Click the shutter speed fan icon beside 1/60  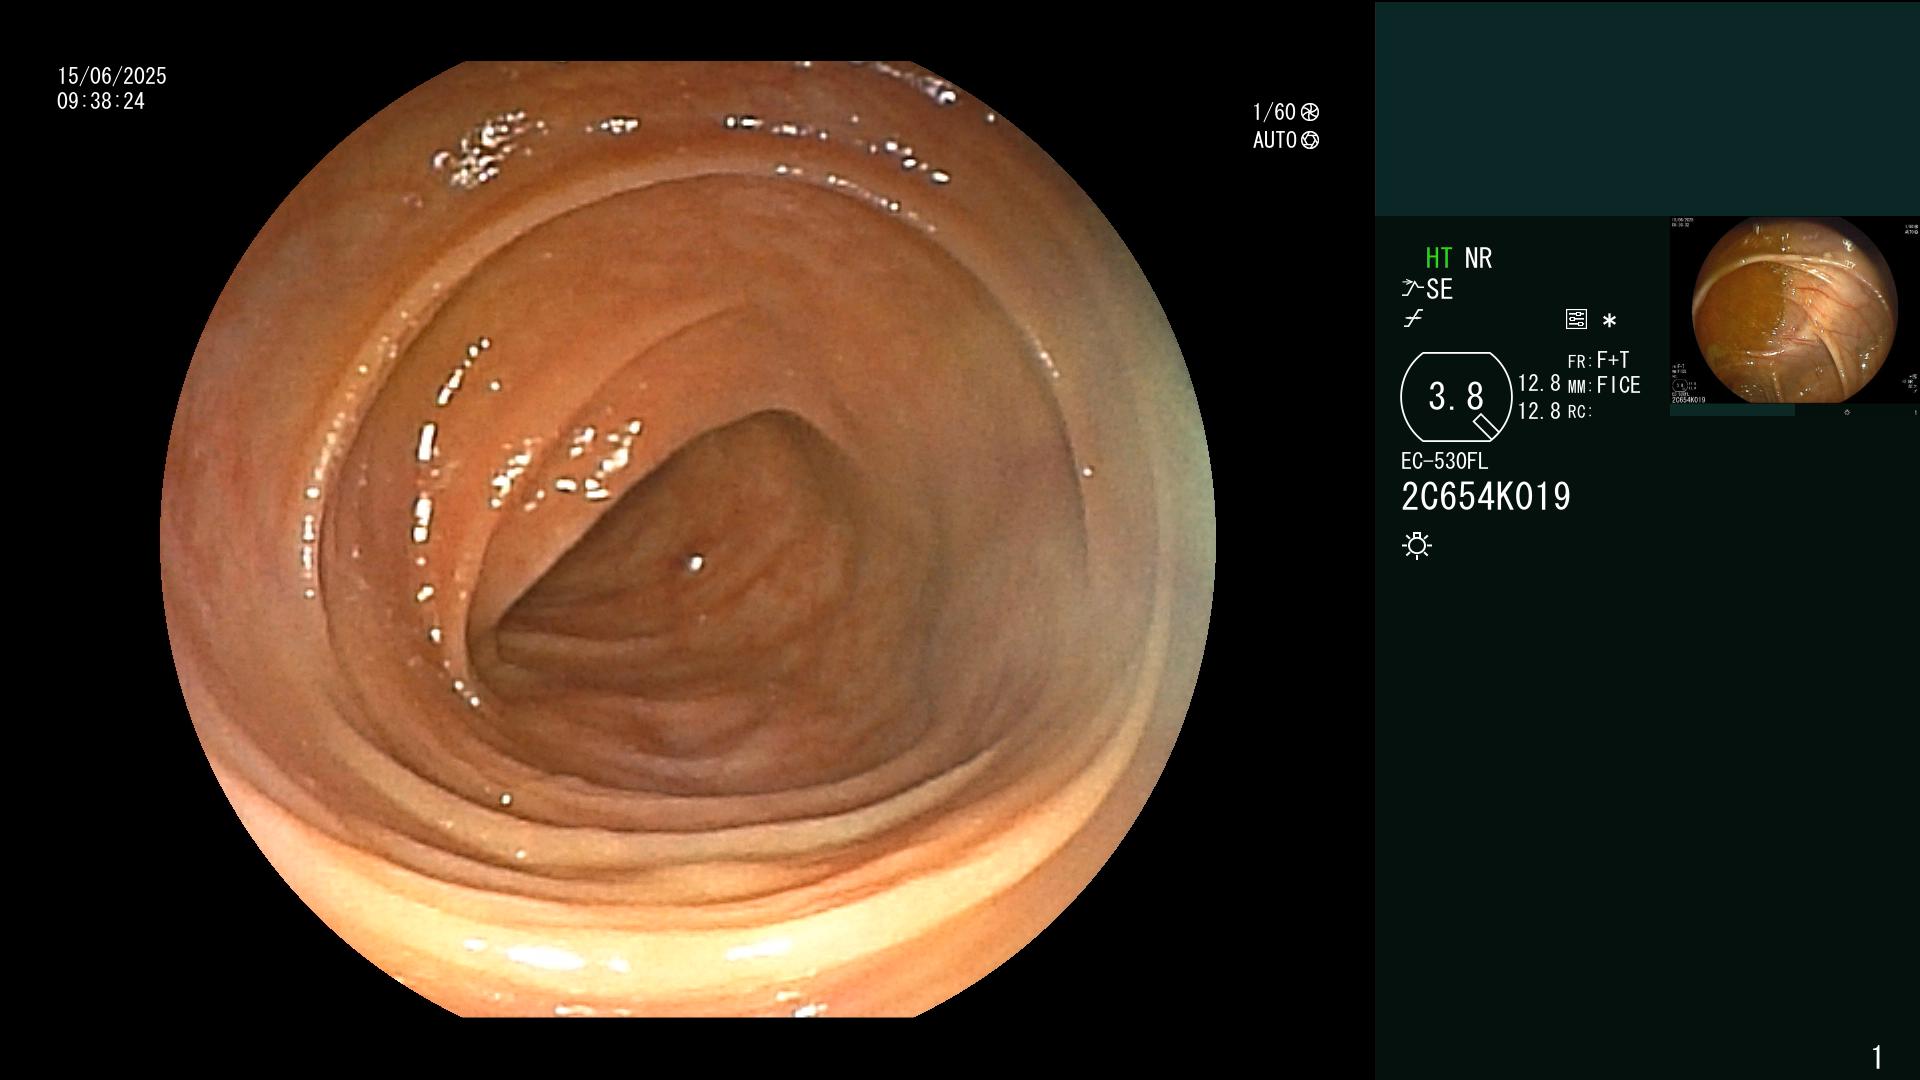[1310, 112]
